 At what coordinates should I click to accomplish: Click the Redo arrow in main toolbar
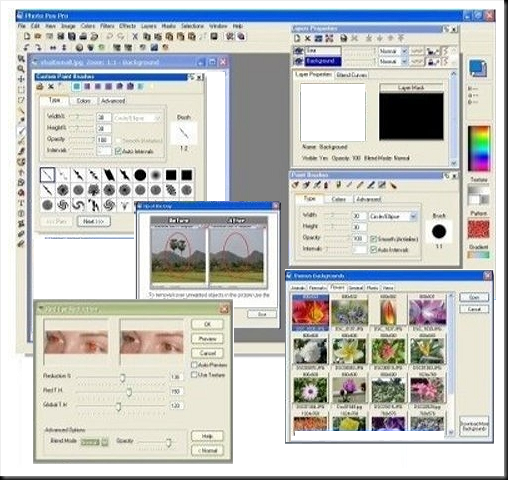[x=121, y=36]
